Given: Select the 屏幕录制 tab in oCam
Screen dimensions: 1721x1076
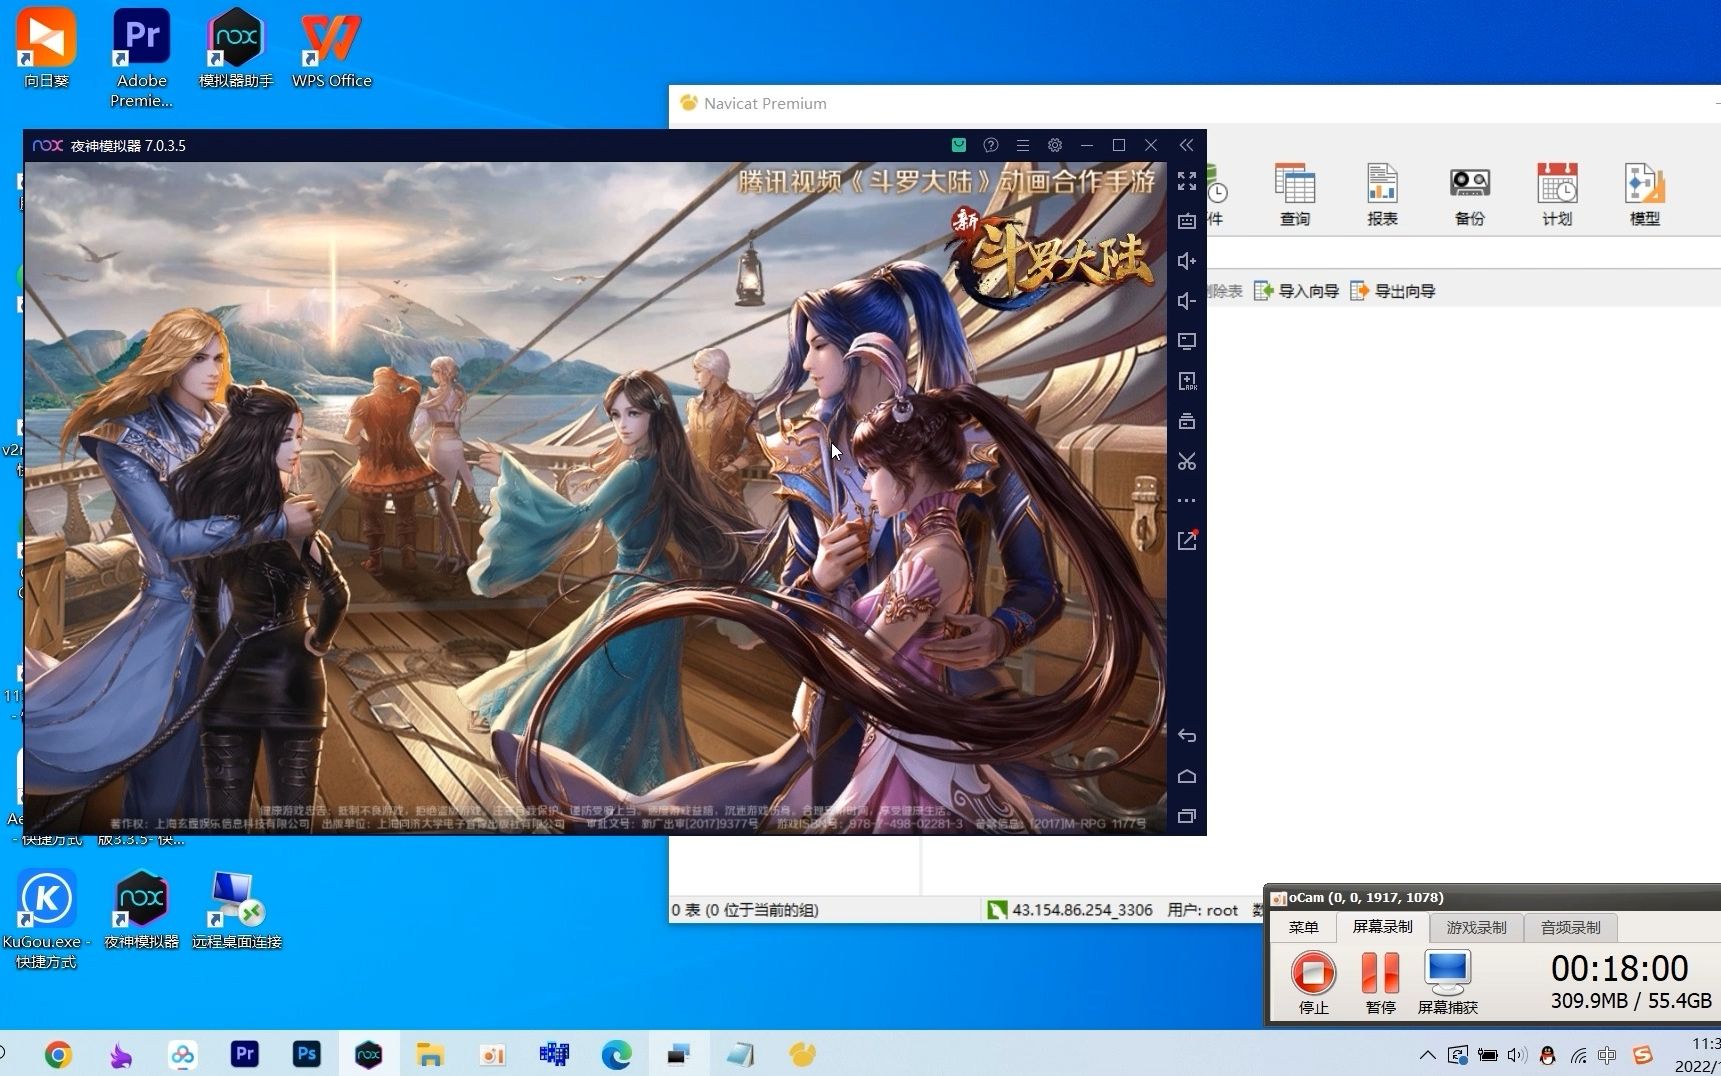Looking at the screenshot, I should 1382,927.
